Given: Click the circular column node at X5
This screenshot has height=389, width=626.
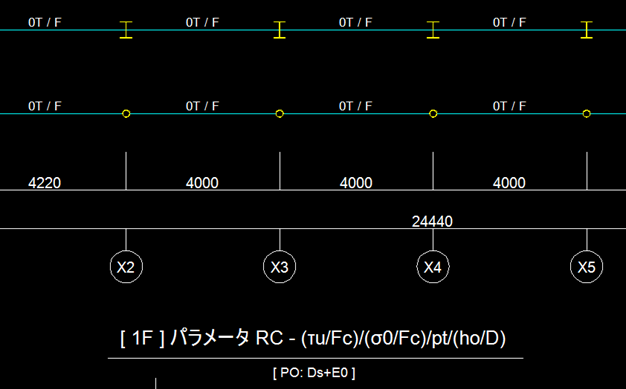Looking at the screenshot, I should [x=586, y=114].
